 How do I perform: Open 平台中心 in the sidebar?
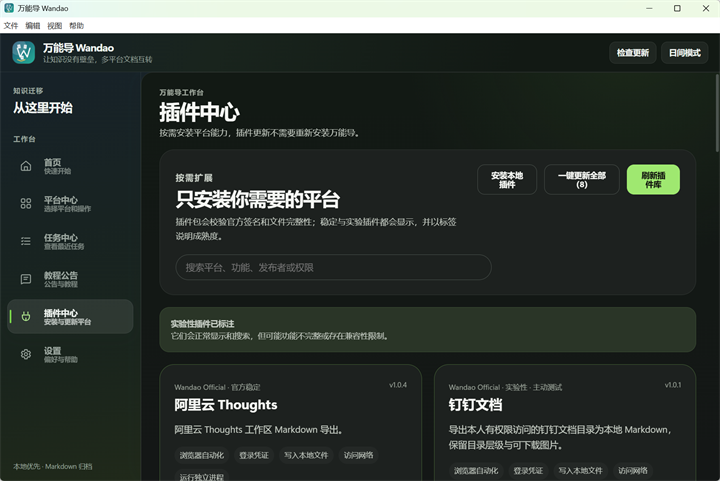[70, 204]
